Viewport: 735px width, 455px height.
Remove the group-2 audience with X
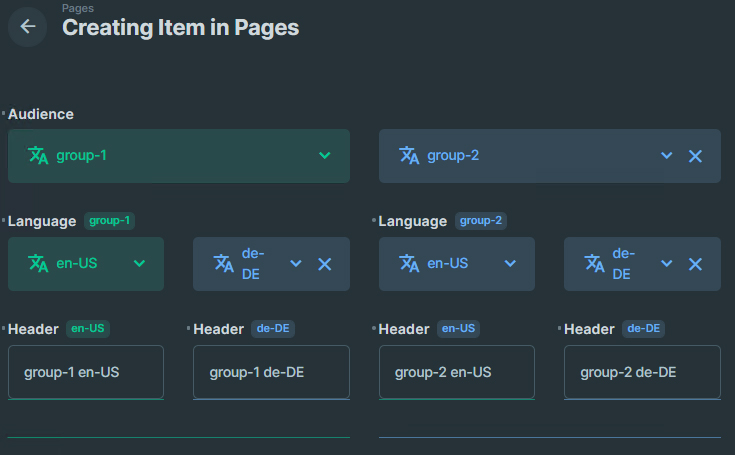coord(695,156)
